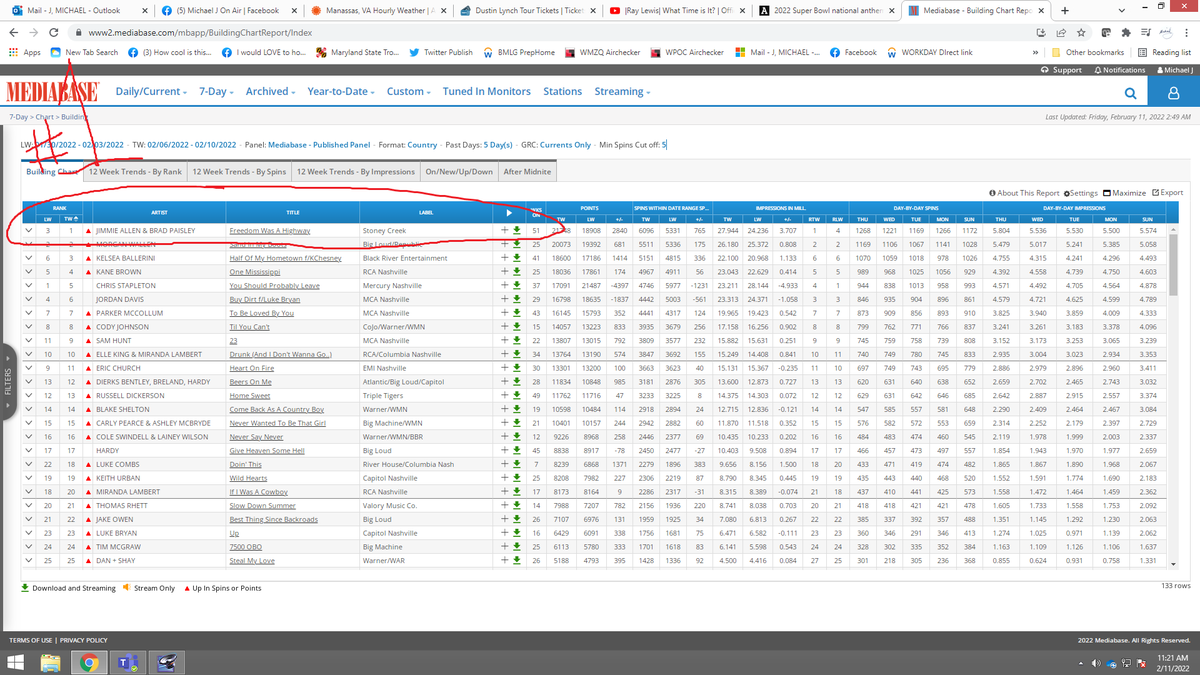Click green download icon for Kane Brown row
The image size is (1200, 675).
[517, 271]
